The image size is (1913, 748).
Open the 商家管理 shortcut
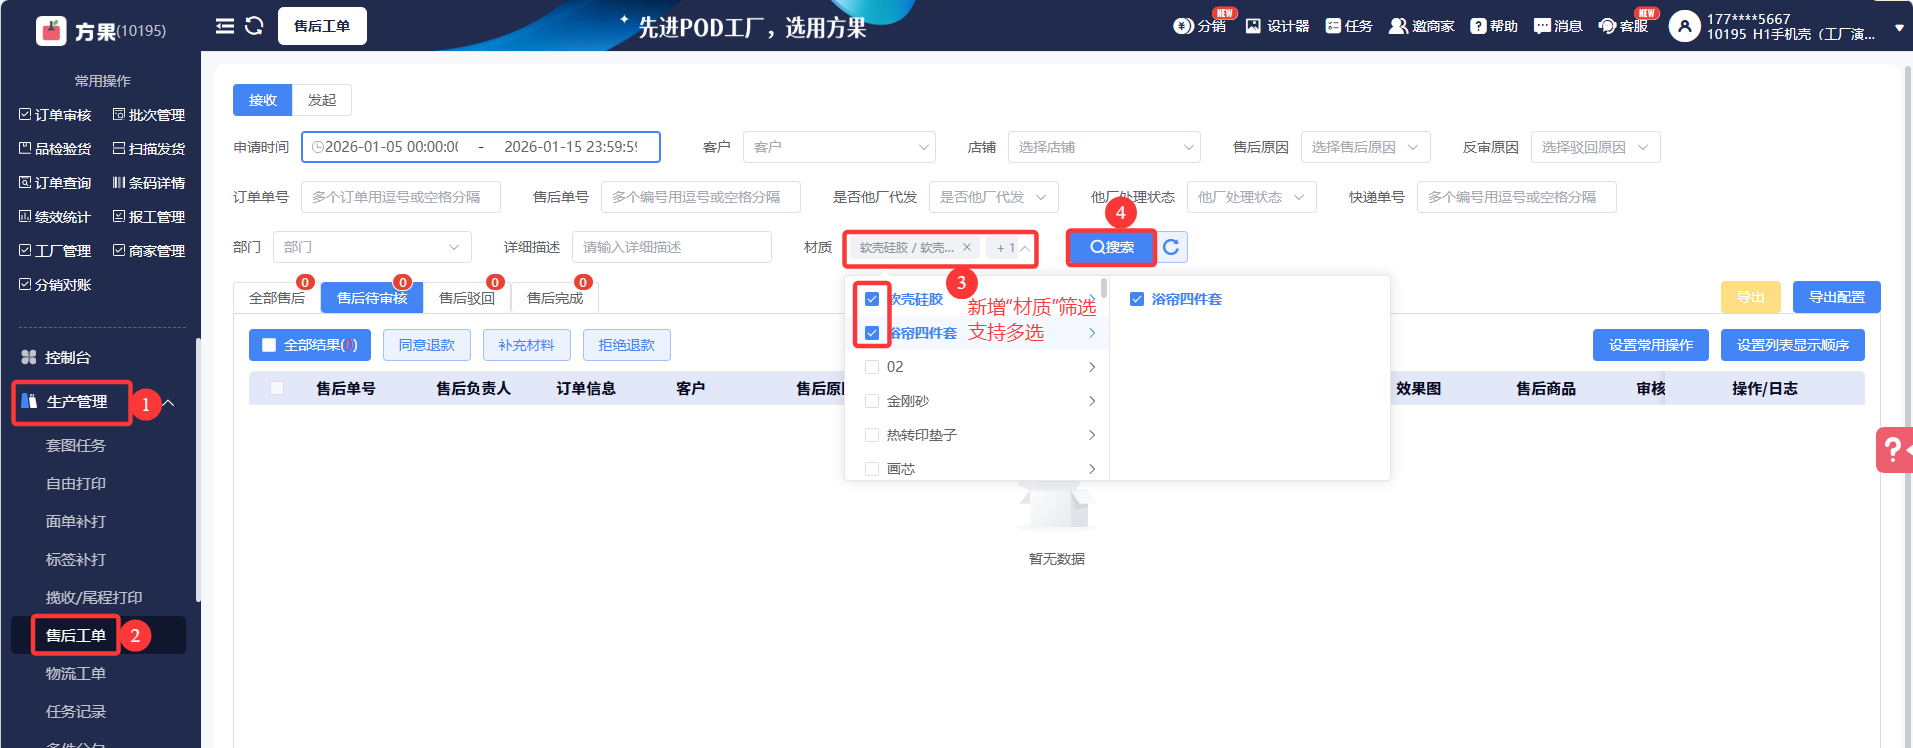[x=149, y=251]
